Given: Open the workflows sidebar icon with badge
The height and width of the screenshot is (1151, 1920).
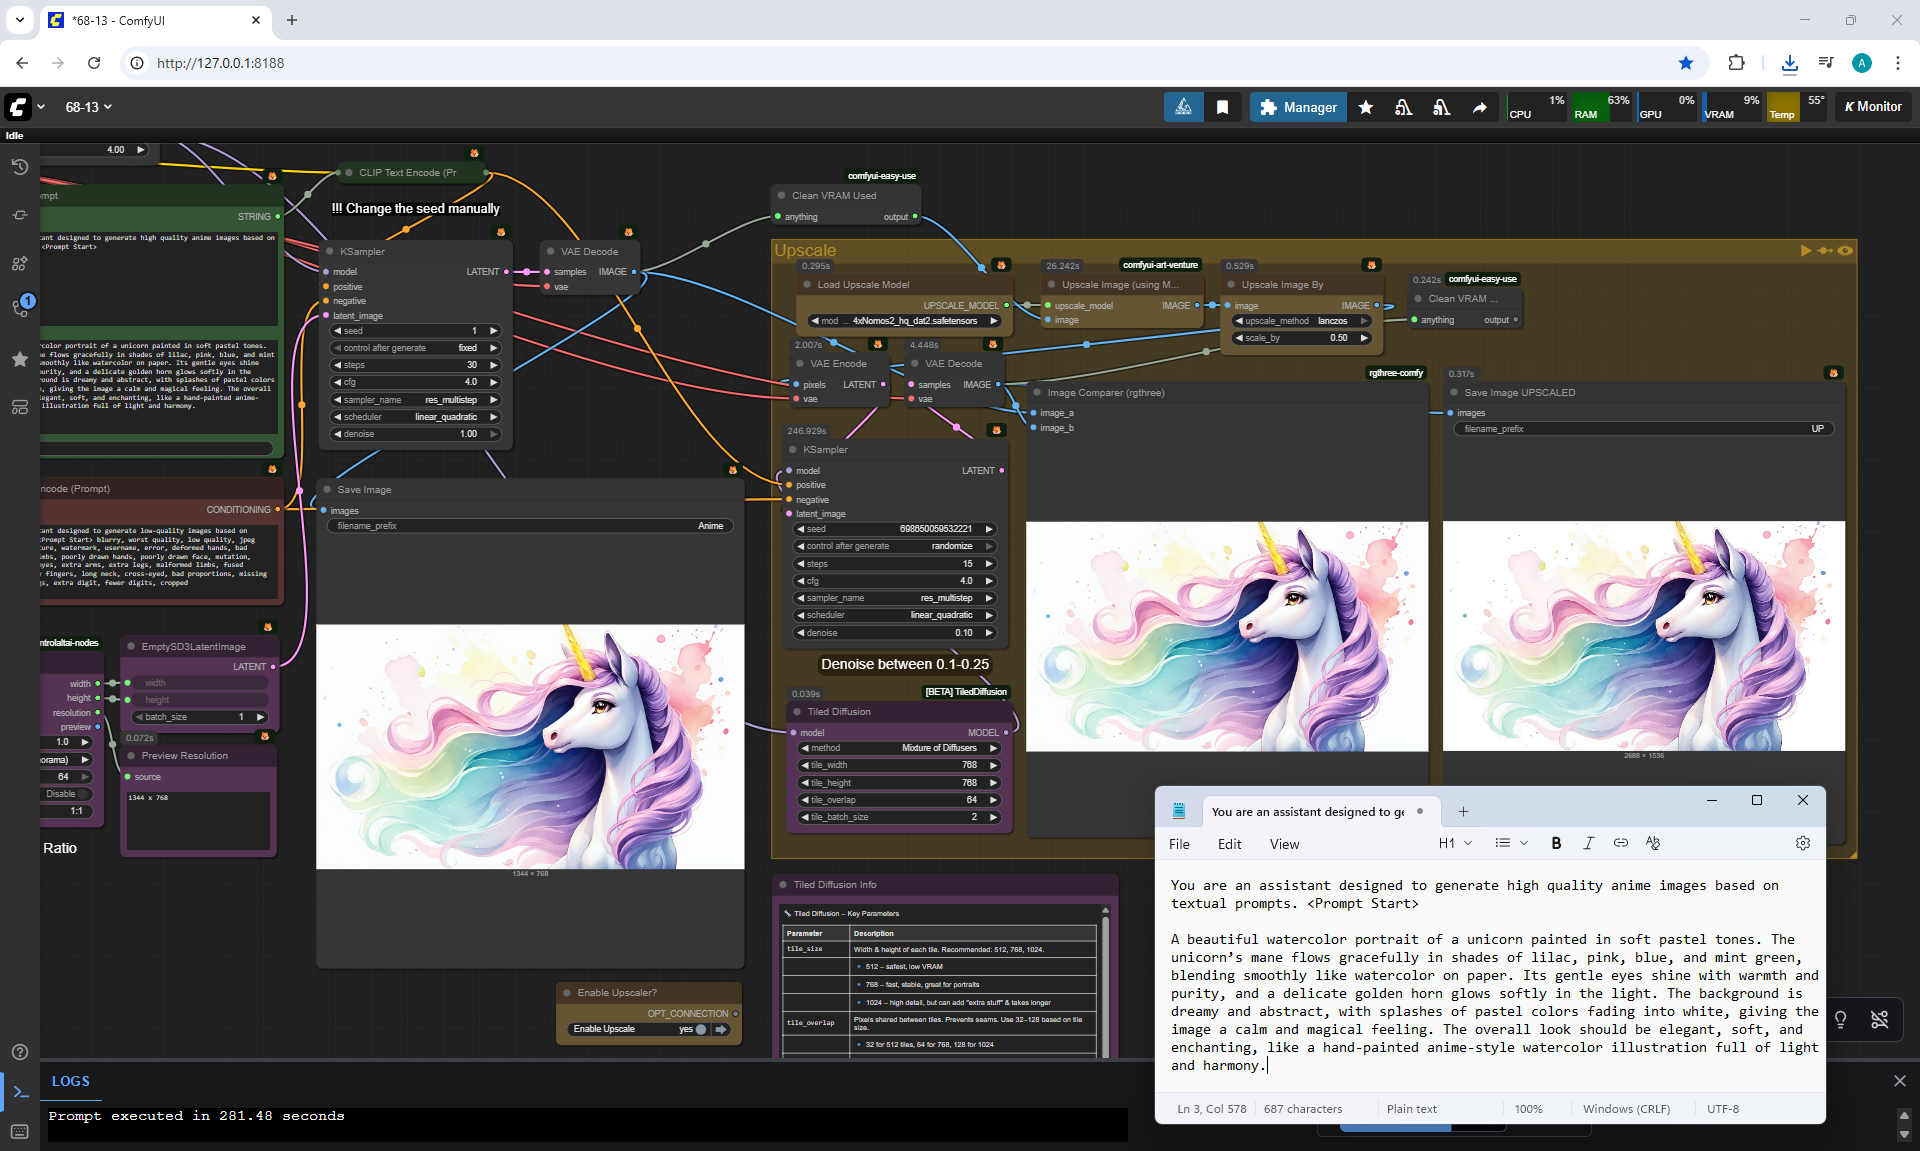Looking at the screenshot, I should [x=19, y=309].
